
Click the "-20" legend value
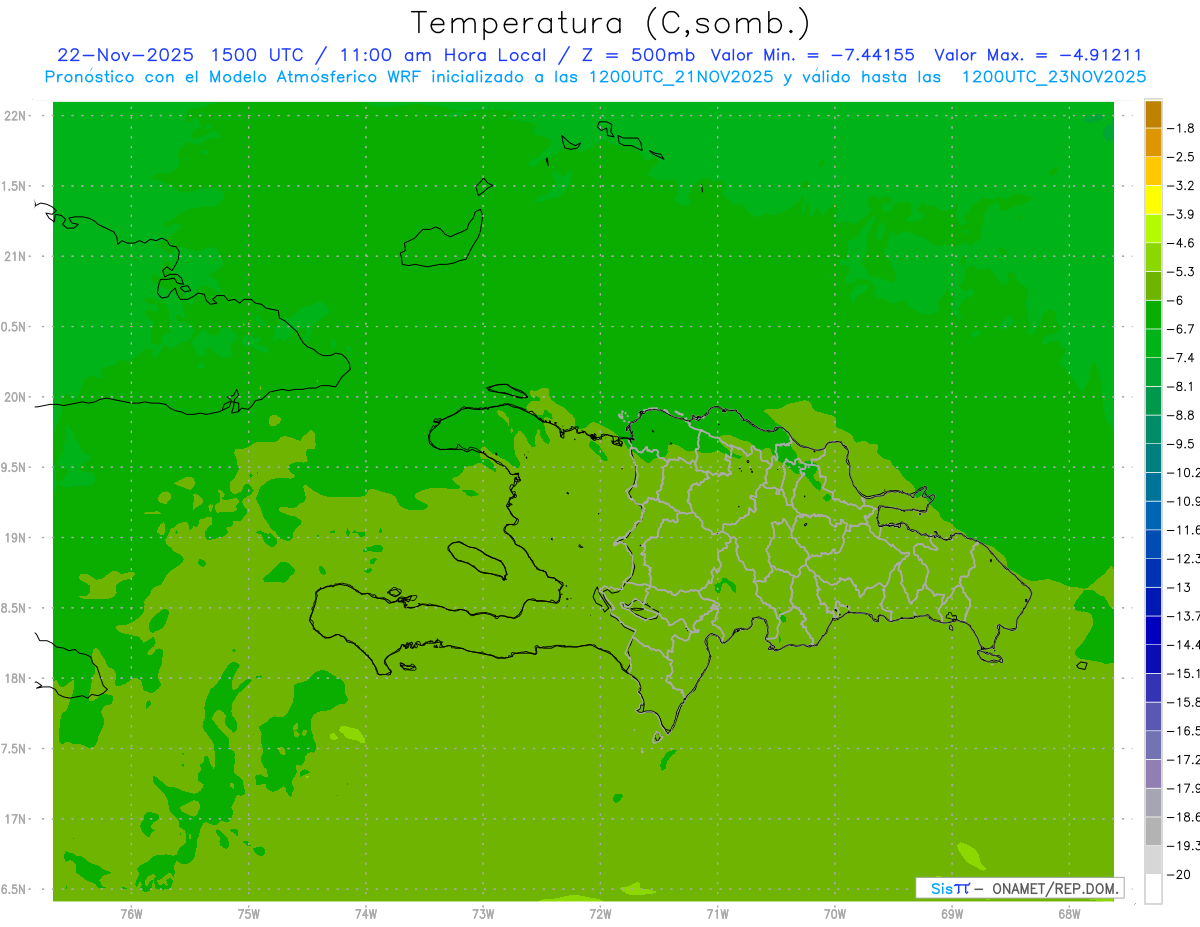click(x=1180, y=875)
